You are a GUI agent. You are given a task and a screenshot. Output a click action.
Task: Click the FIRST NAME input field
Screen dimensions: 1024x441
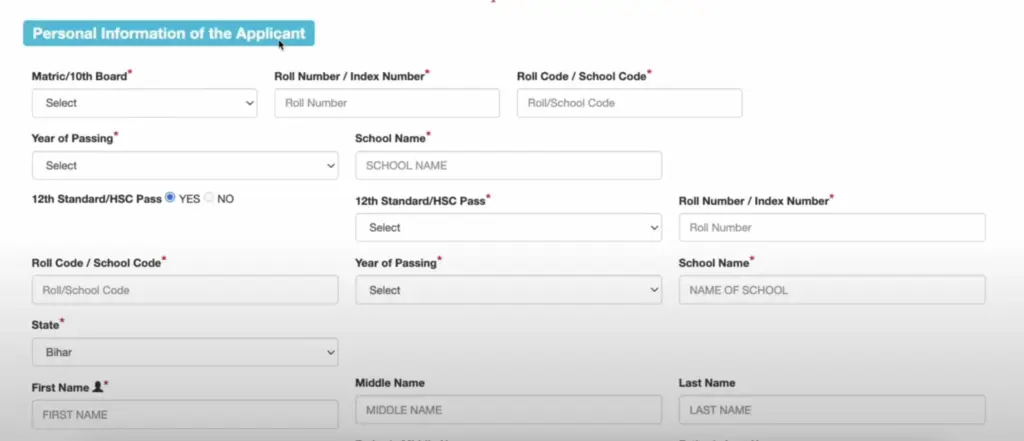(185, 415)
